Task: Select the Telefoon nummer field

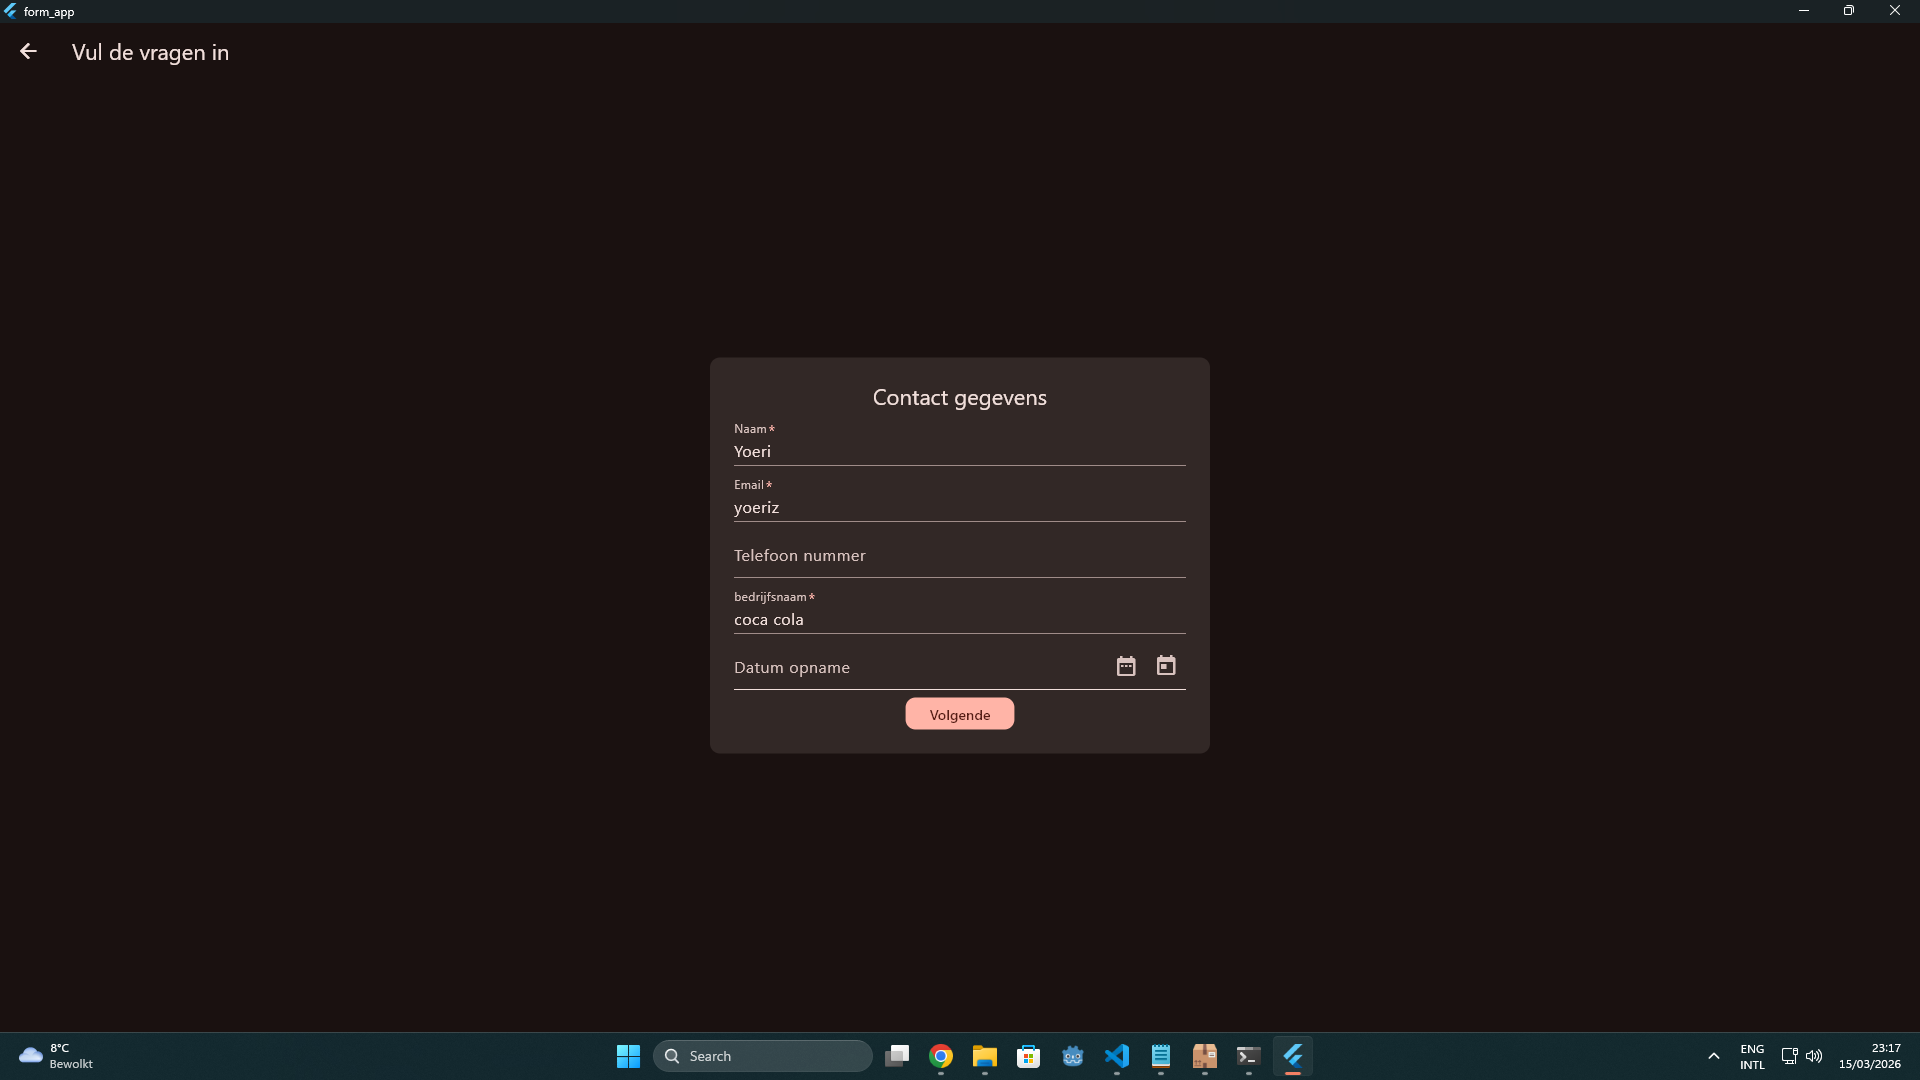Action: (x=958, y=556)
